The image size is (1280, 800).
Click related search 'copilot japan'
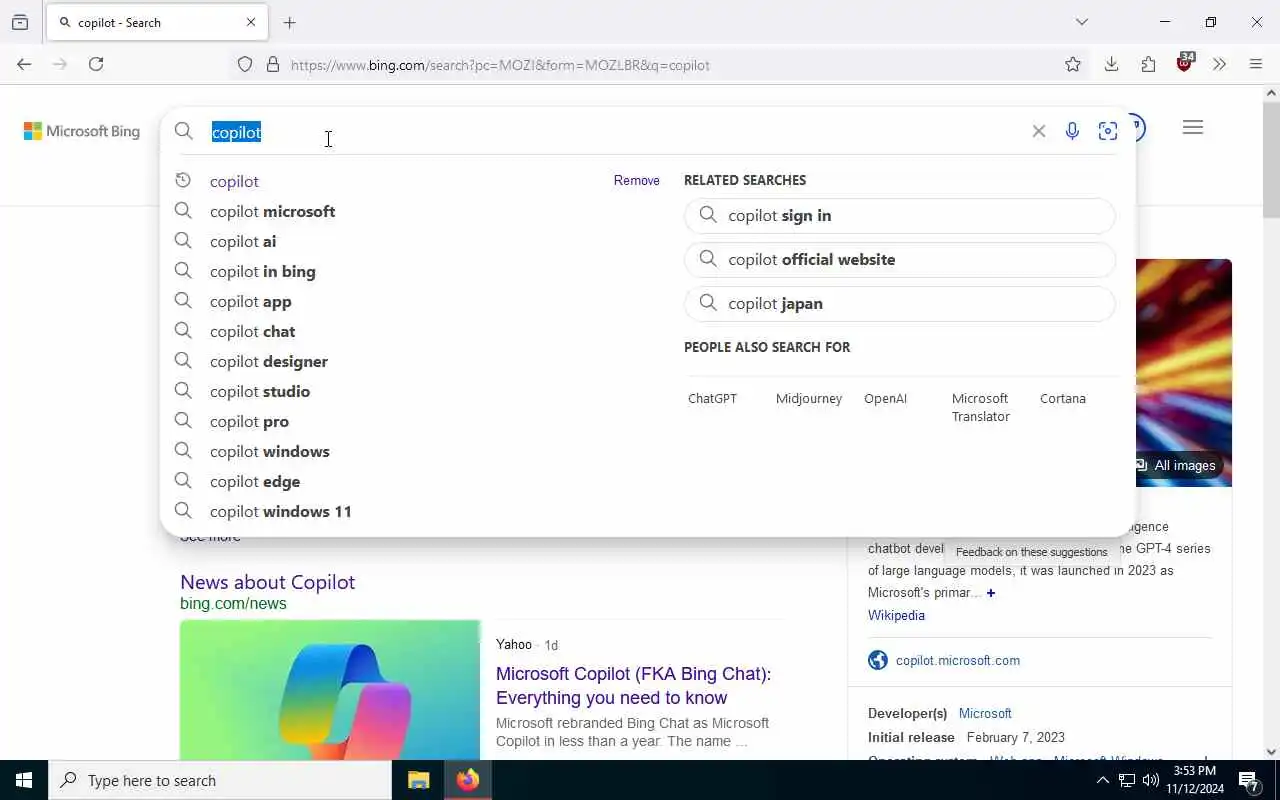point(899,303)
